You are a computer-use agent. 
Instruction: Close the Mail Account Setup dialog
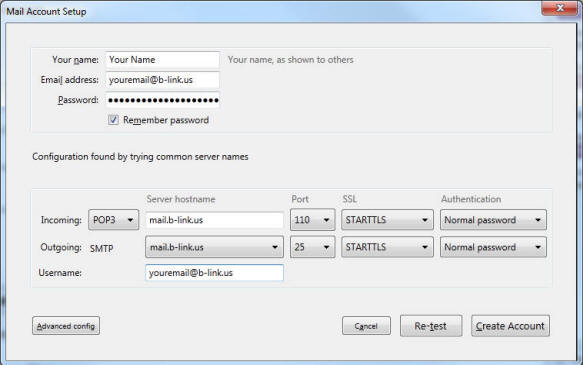(x=560, y=8)
